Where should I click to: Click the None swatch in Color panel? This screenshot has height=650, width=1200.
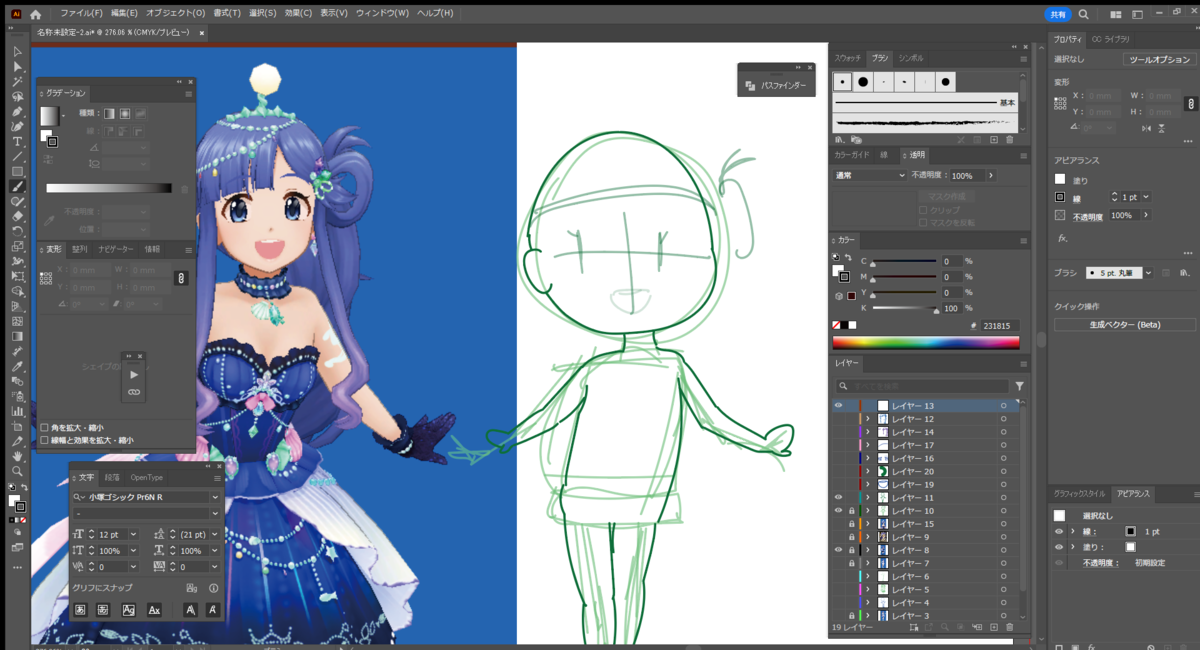(838, 325)
